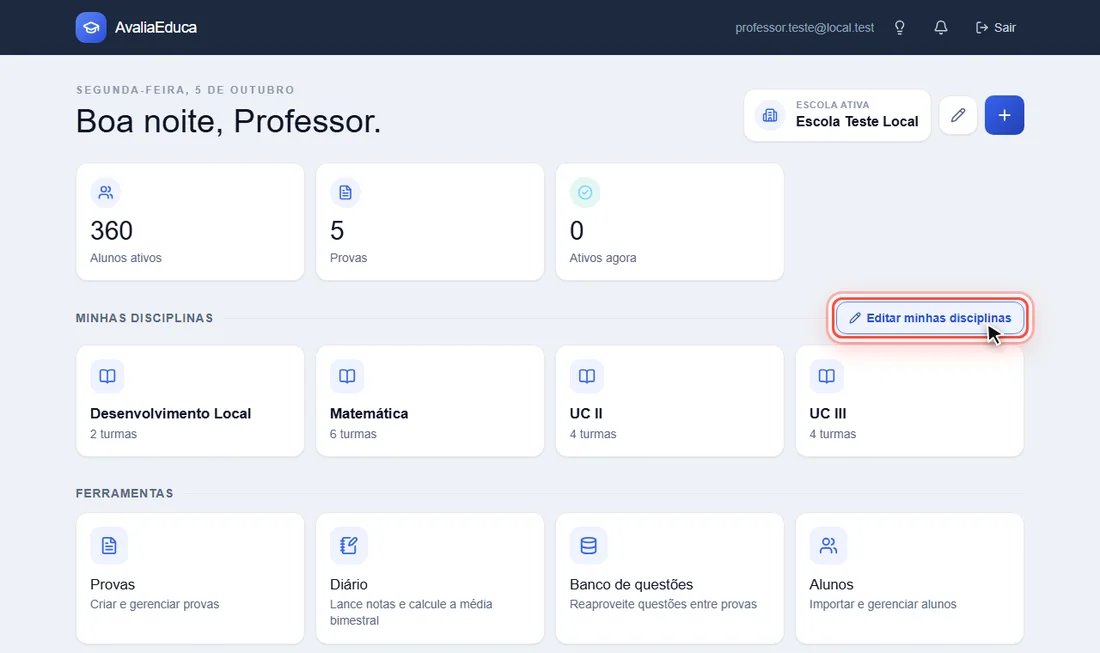Open Banco de questões tool title
Image resolution: width=1100 pixels, height=653 pixels.
click(x=631, y=584)
